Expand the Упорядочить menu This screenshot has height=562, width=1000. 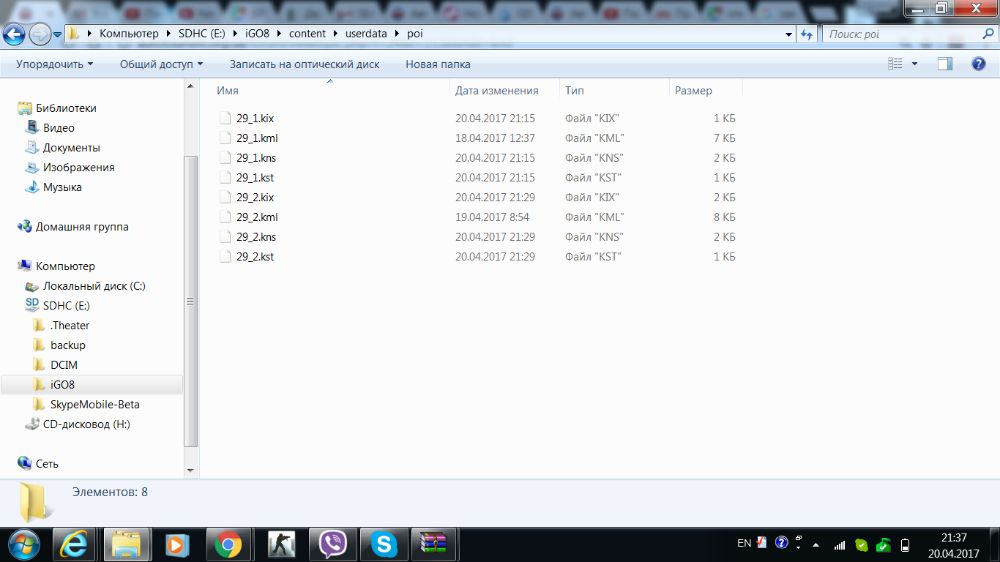(54, 64)
